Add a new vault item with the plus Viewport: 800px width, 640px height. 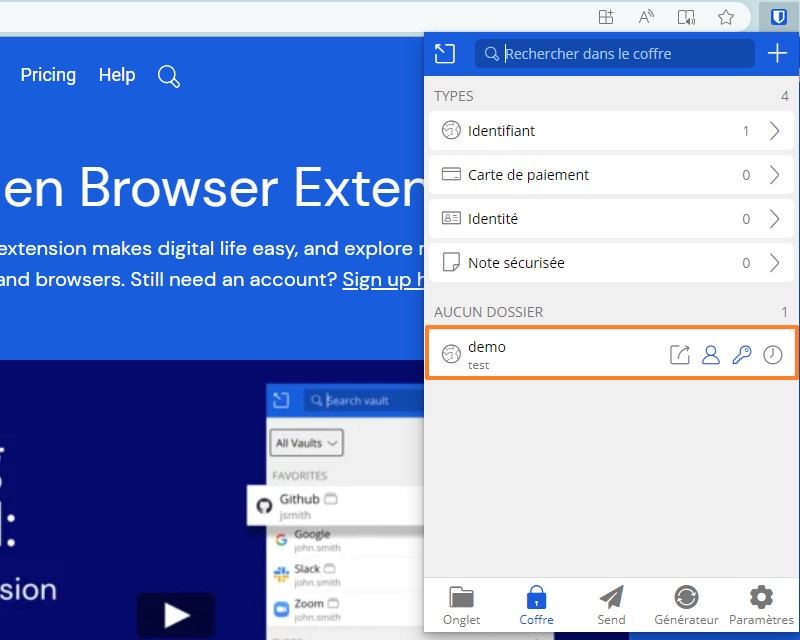(x=778, y=55)
